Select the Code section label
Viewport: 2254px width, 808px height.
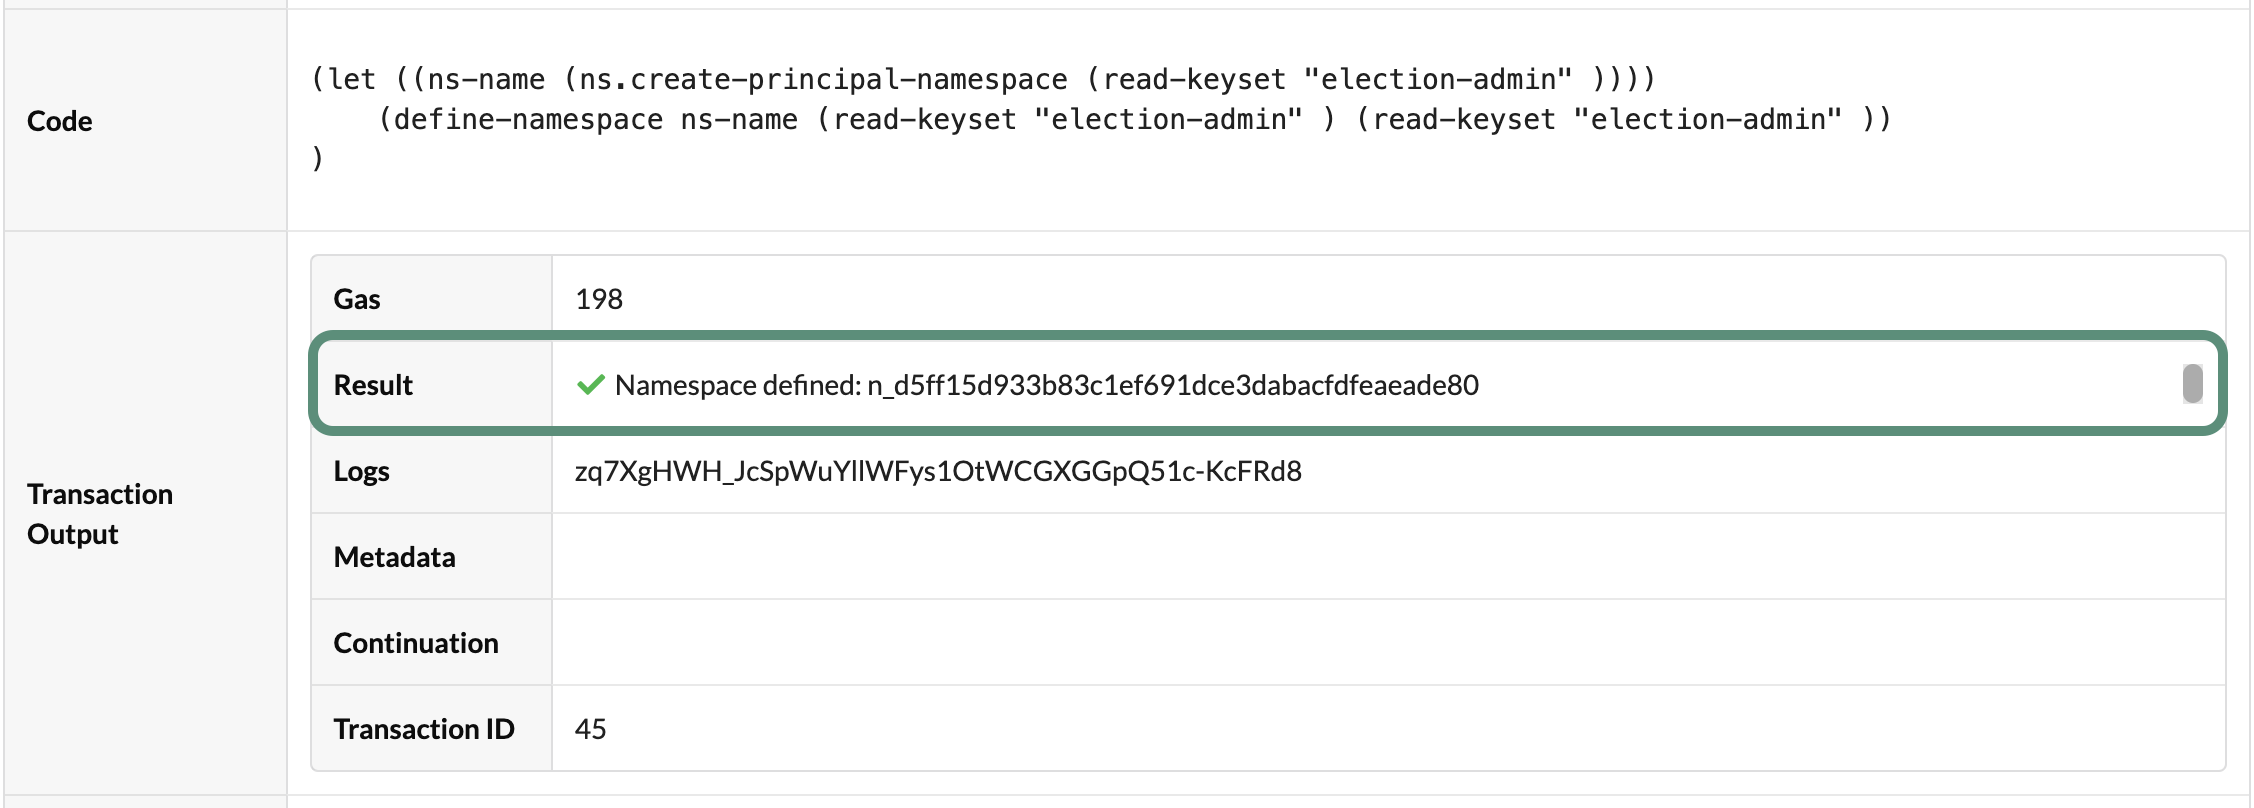click(58, 121)
